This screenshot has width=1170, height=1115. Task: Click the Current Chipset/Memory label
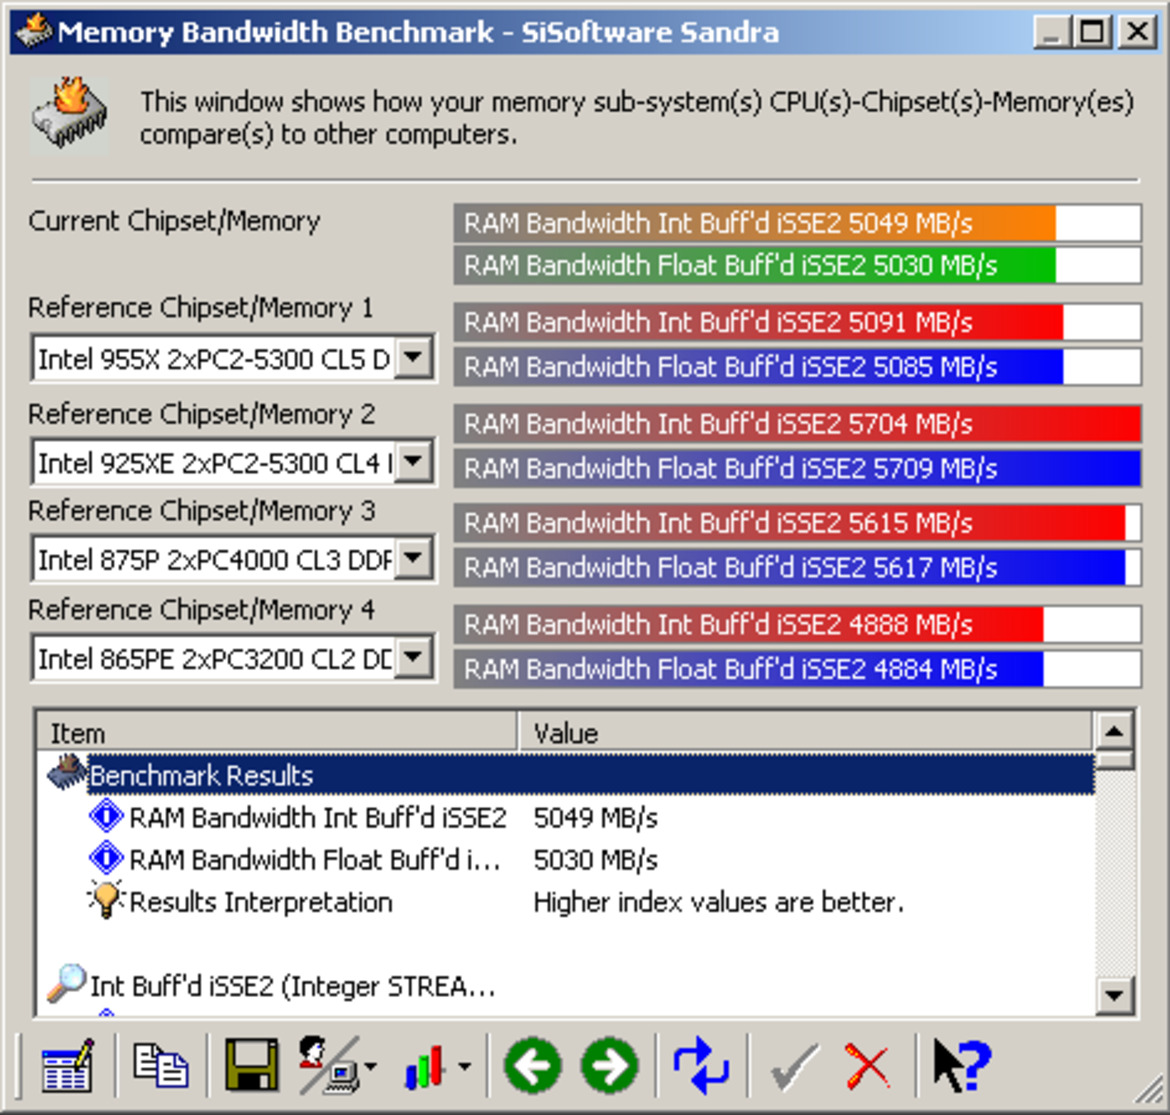coord(174,221)
